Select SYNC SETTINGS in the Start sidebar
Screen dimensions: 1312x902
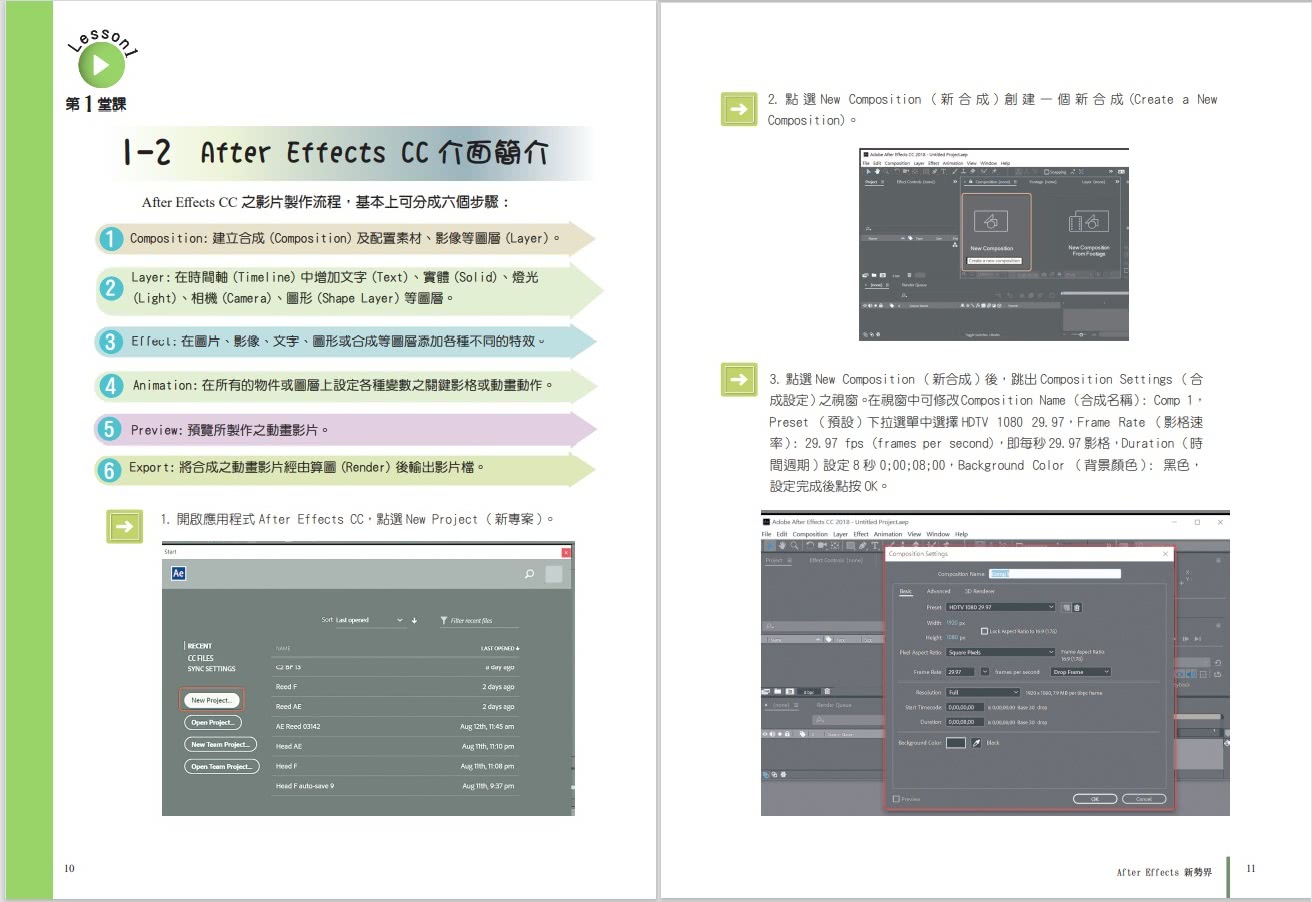pos(212,669)
